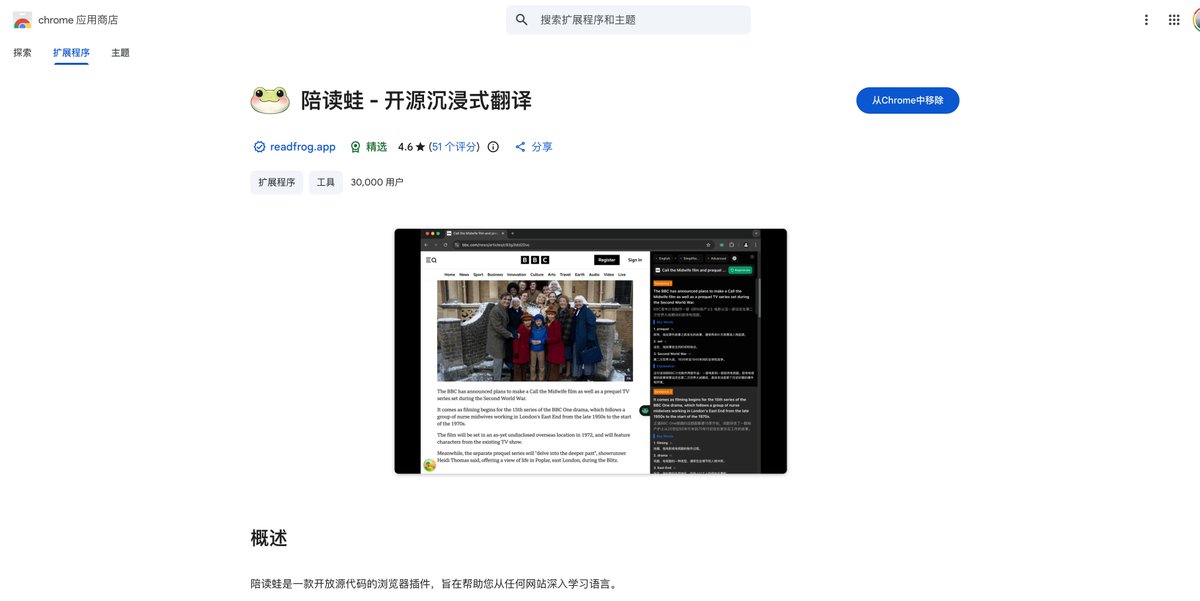Click the 概述 section heading
The height and width of the screenshot is (601, 1200).
tap(269, 538)
